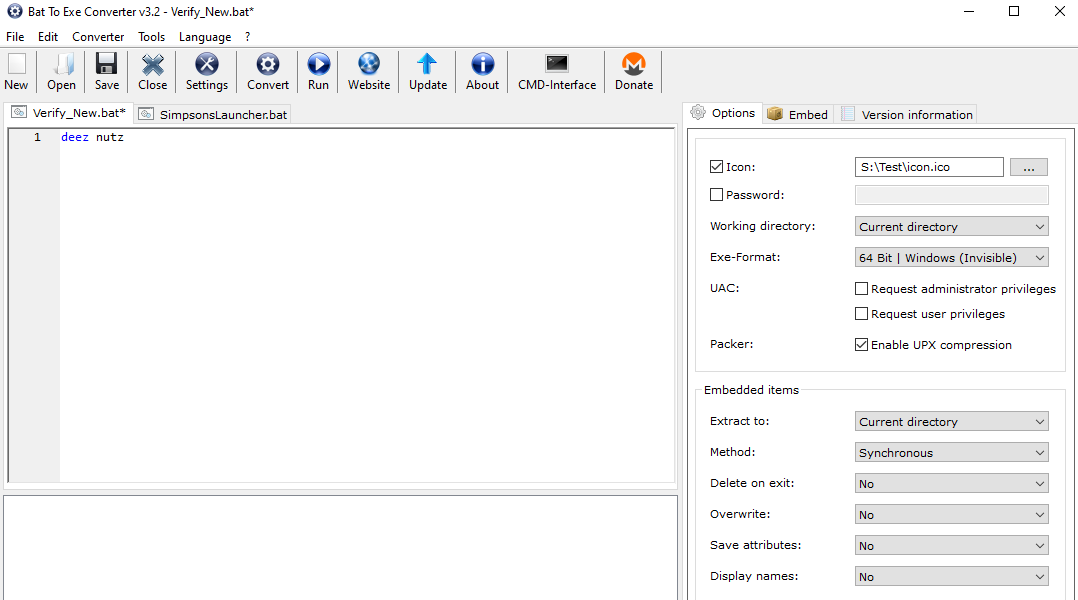Viewport: 1078px width, 600px height.
Task: Open Settings from the toolbar
Action: (207, 64)
